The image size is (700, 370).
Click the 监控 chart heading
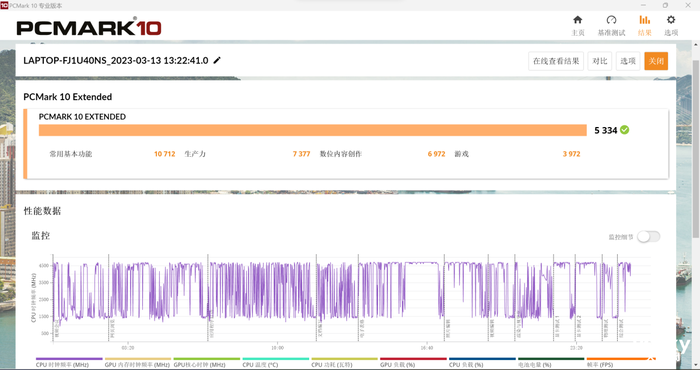pyautogui.click(x=40, y=236)
